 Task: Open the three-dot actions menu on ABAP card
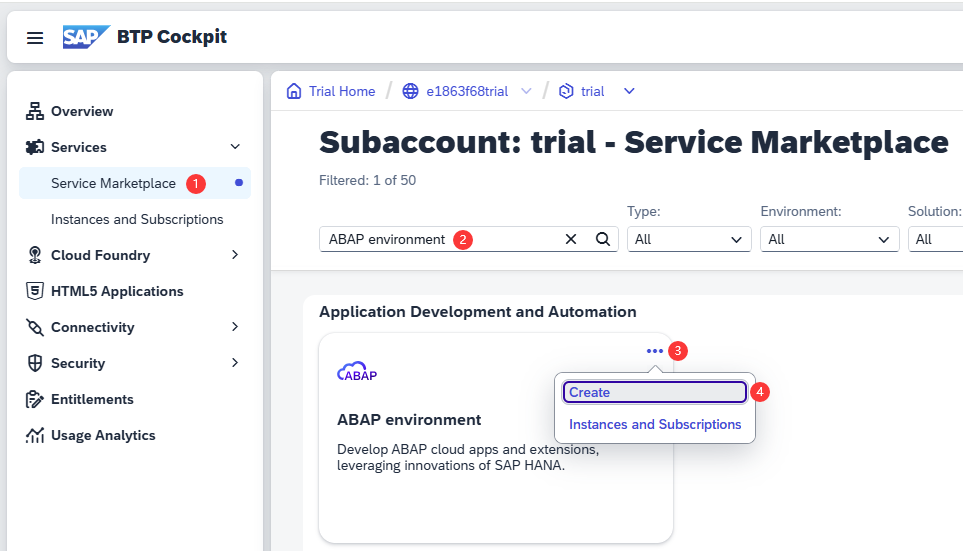tap(655, 351)
